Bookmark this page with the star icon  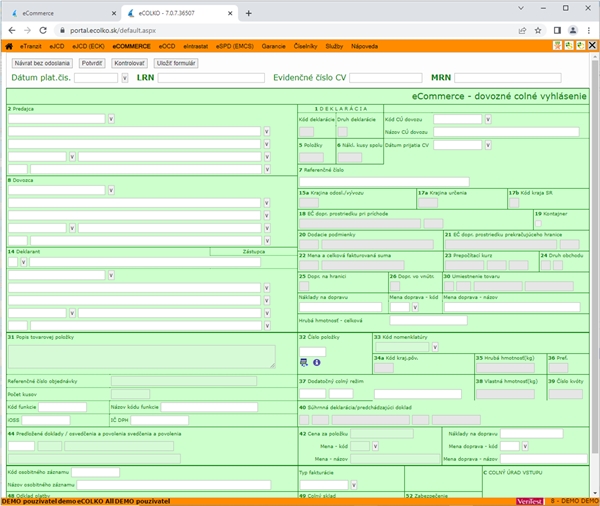point(538,31)
